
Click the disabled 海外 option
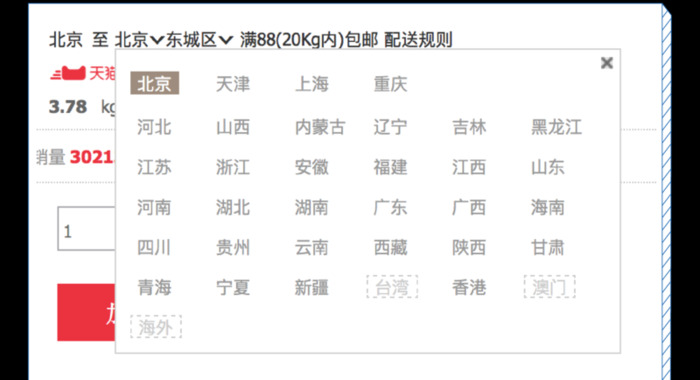pos(156,327)
